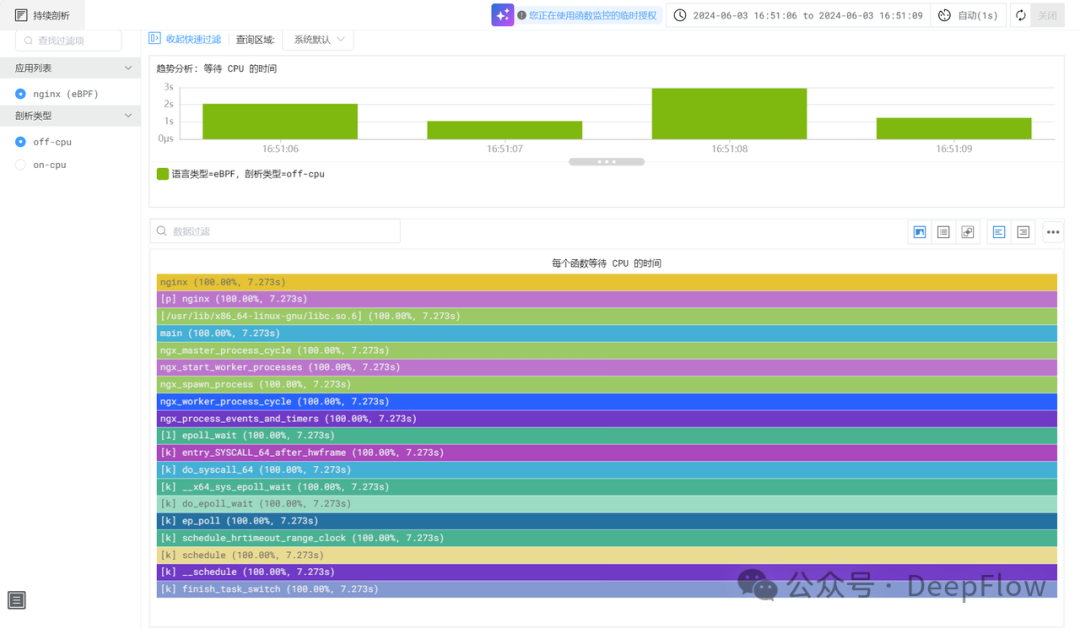Click the overlapping squares compare view icon
Image resolution: width=1080 pixels, height=629 pixels.
tap(967, 232)
